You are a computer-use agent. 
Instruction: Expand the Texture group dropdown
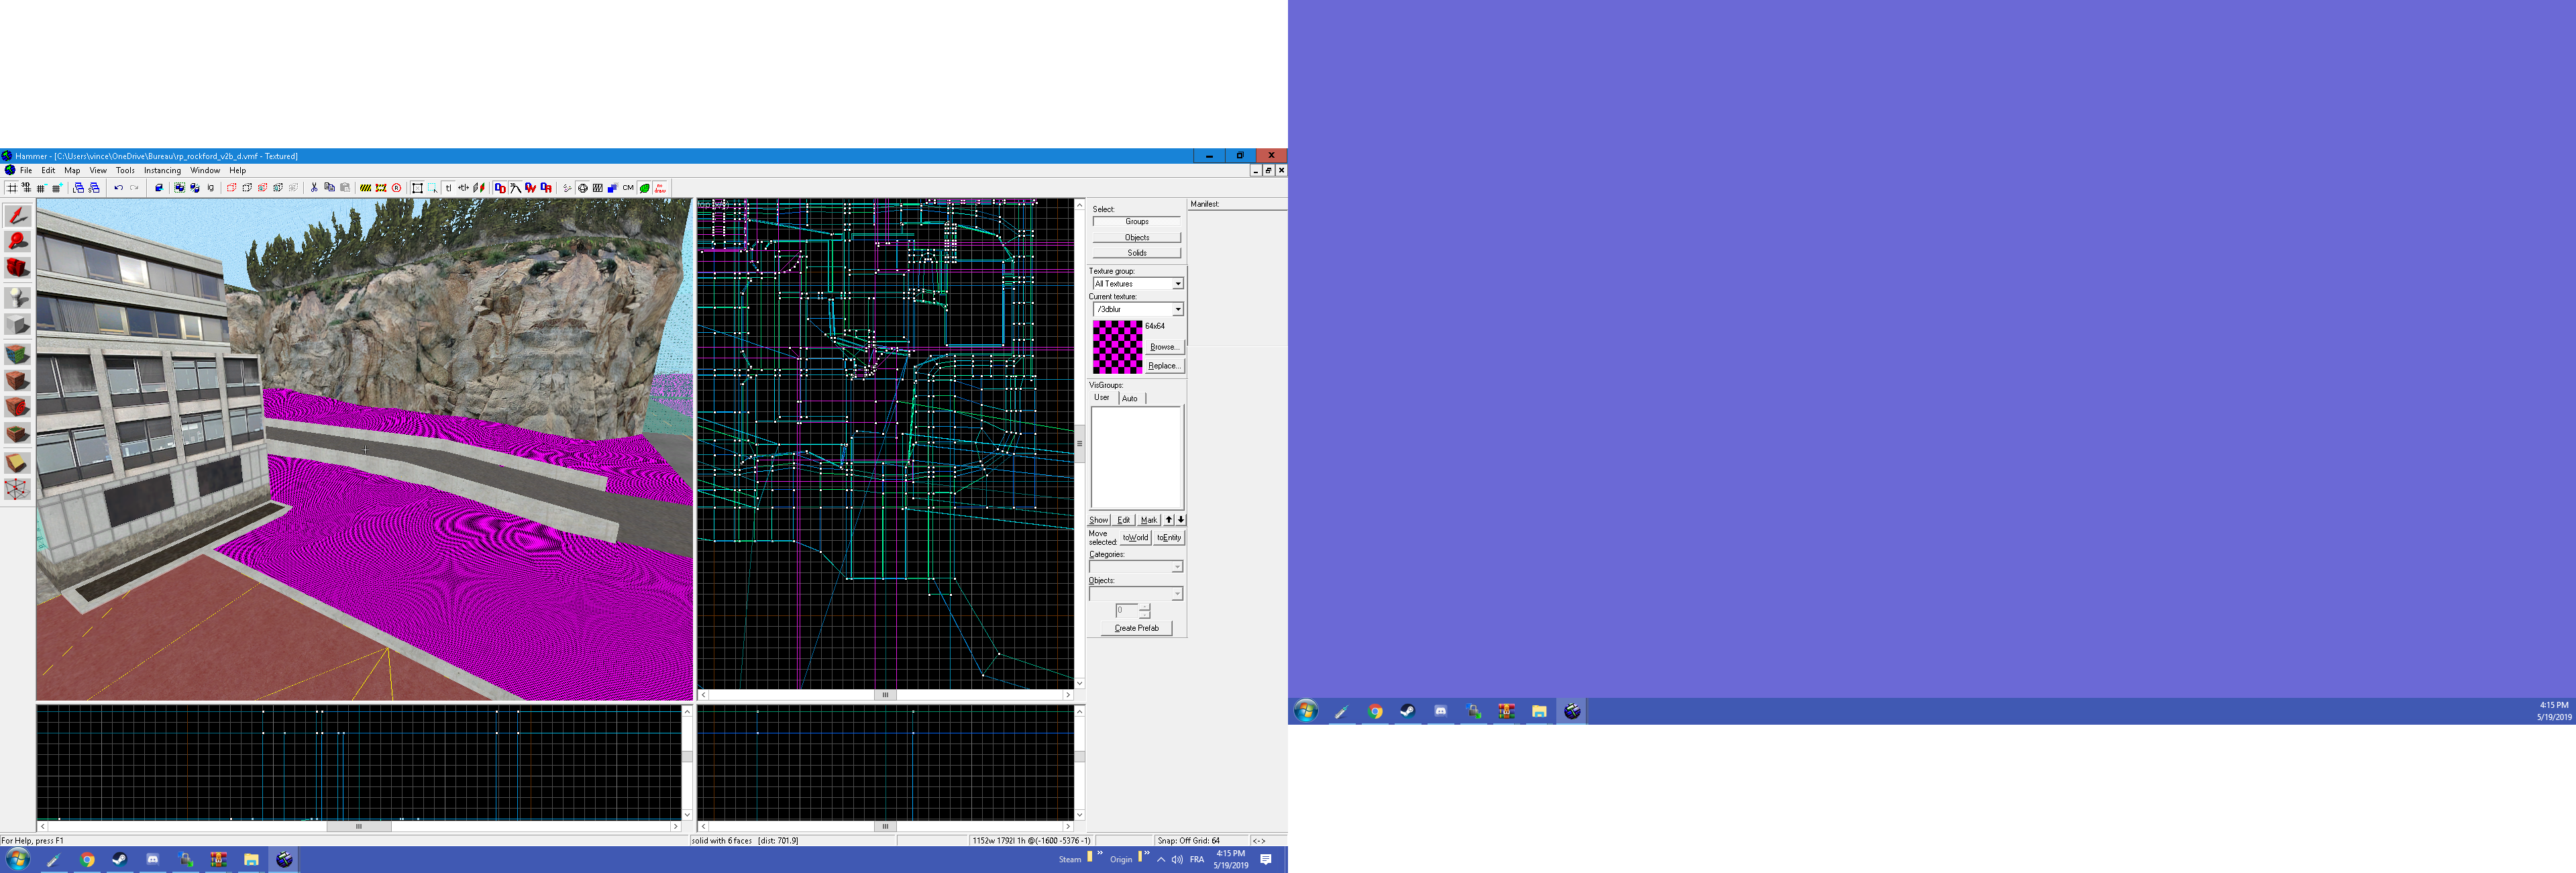1177,284
